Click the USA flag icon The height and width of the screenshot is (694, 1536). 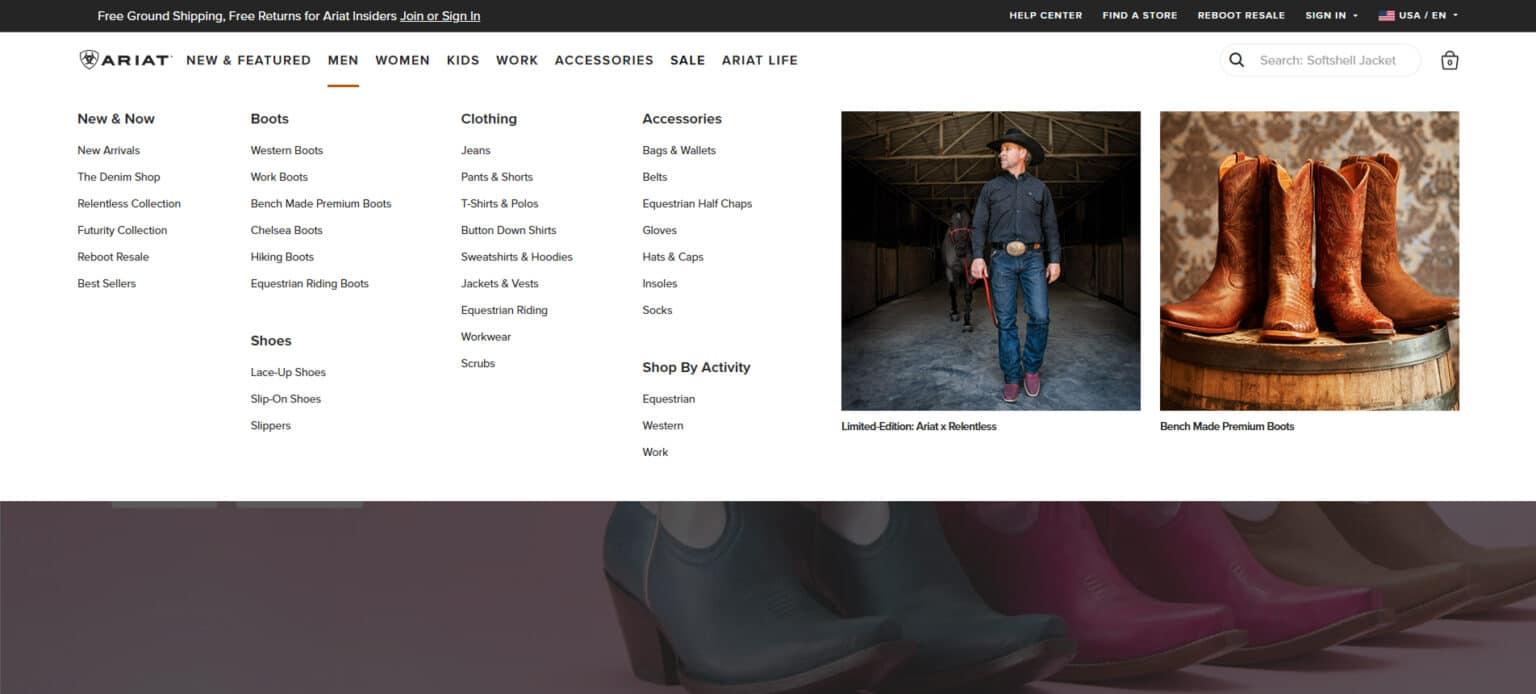(x=1386, y=15)
